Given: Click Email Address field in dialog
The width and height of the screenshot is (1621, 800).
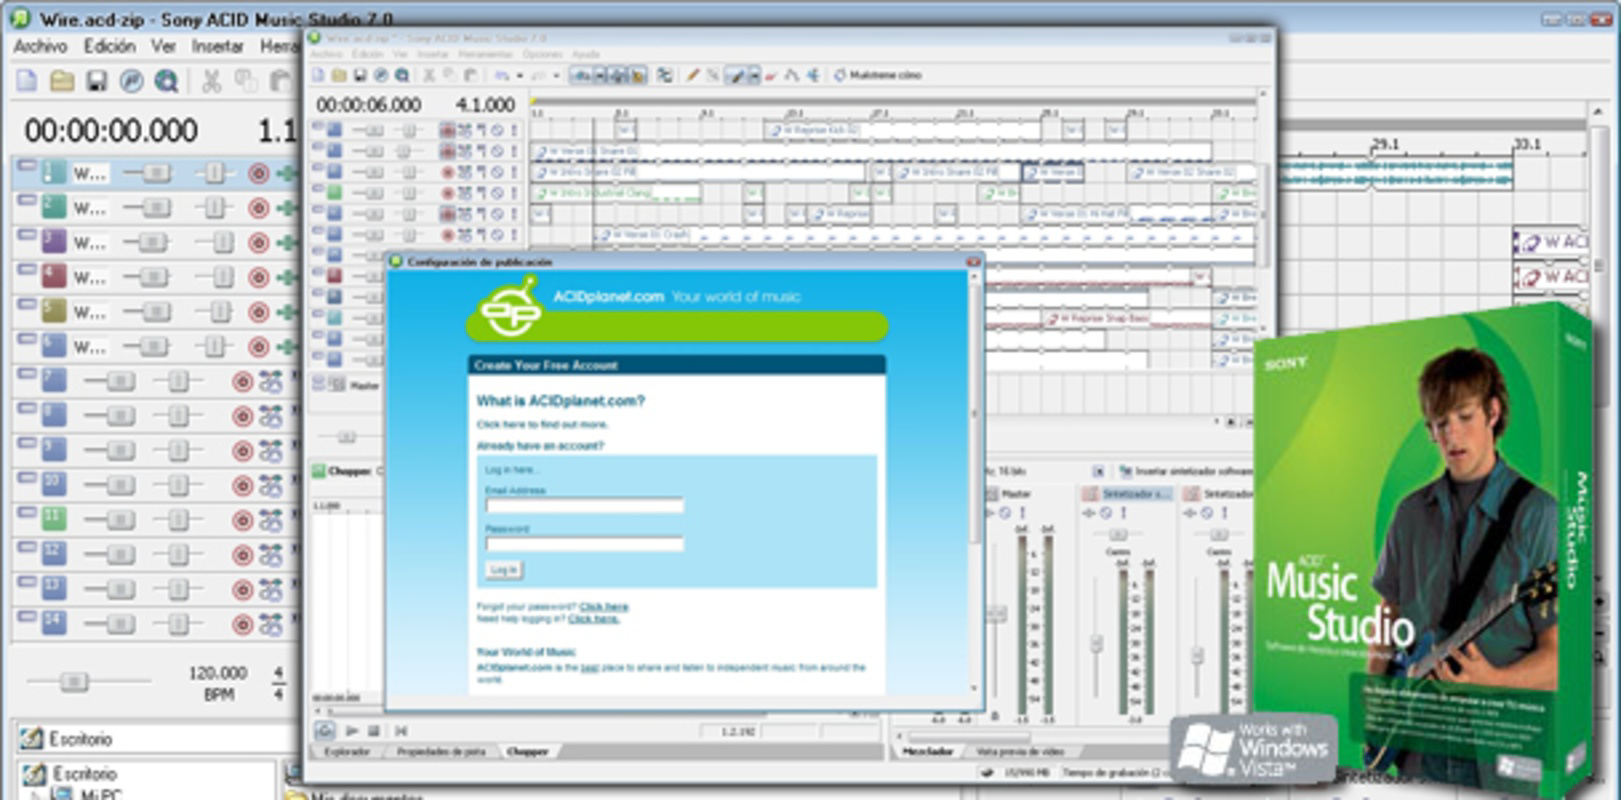Looking at the screenshot, I should point(585,506).
